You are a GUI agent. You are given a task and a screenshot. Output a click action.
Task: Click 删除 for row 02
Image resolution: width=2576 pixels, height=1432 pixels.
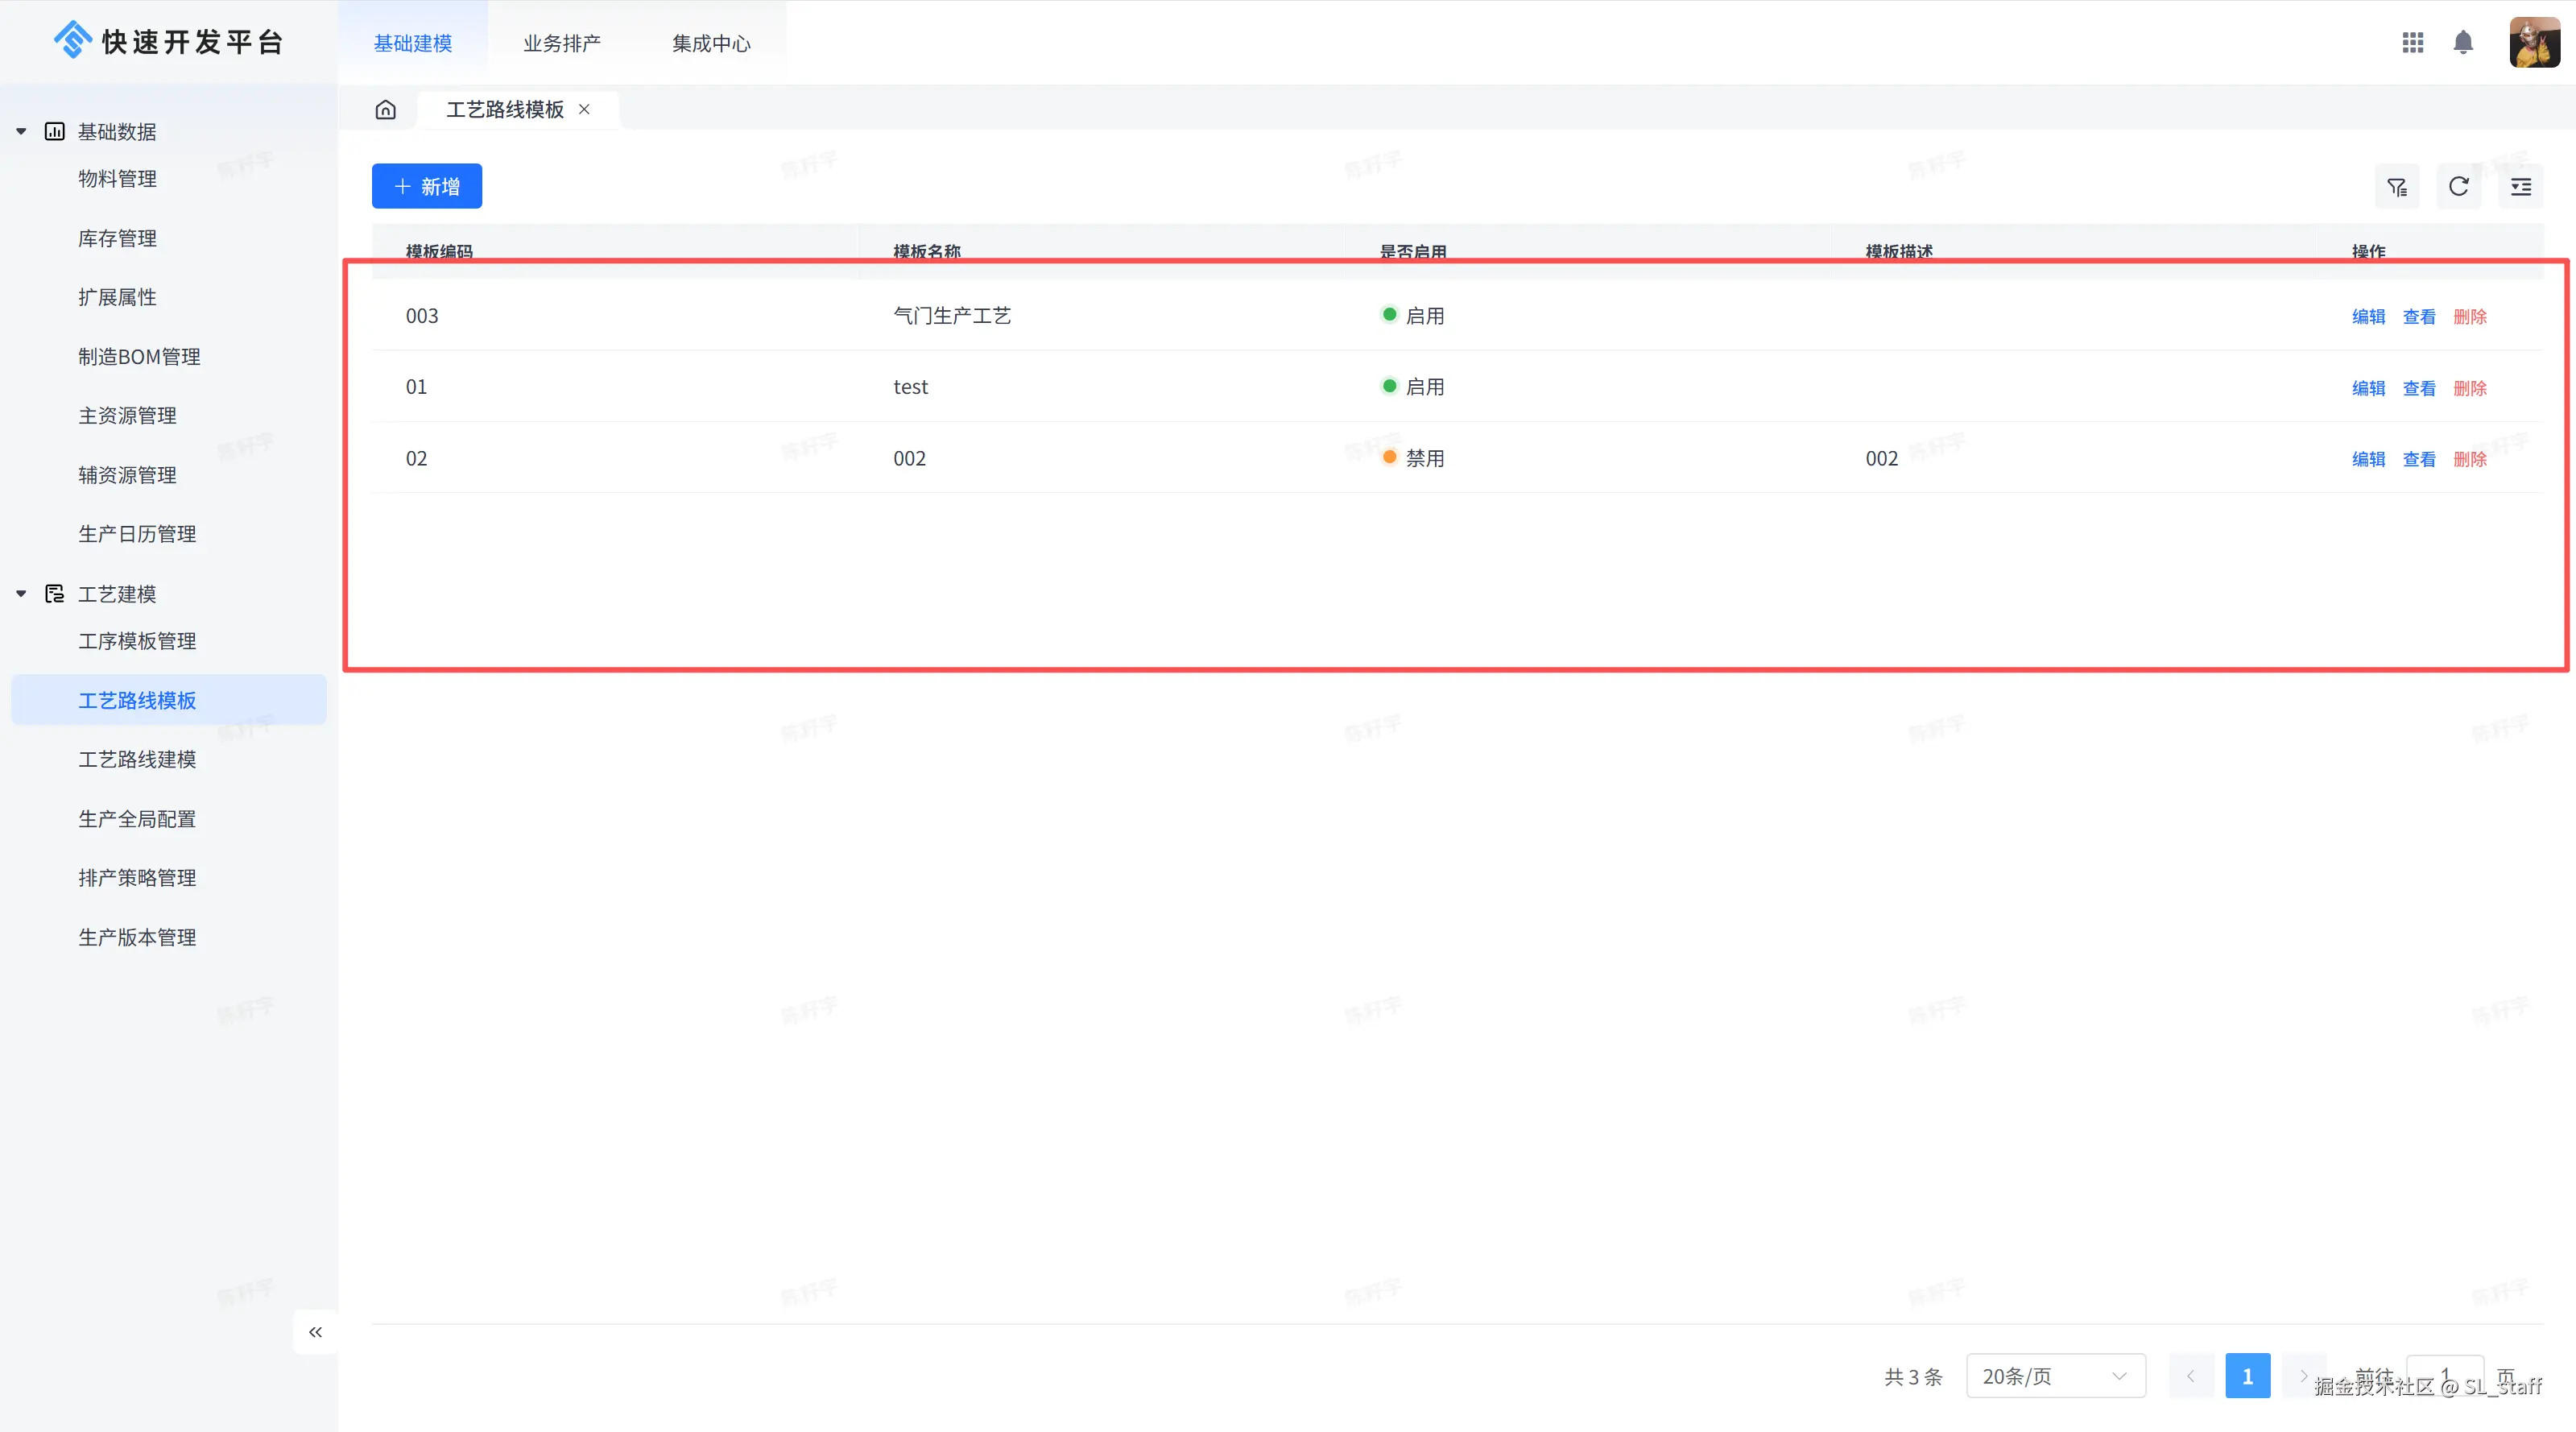coord(2470,459)
